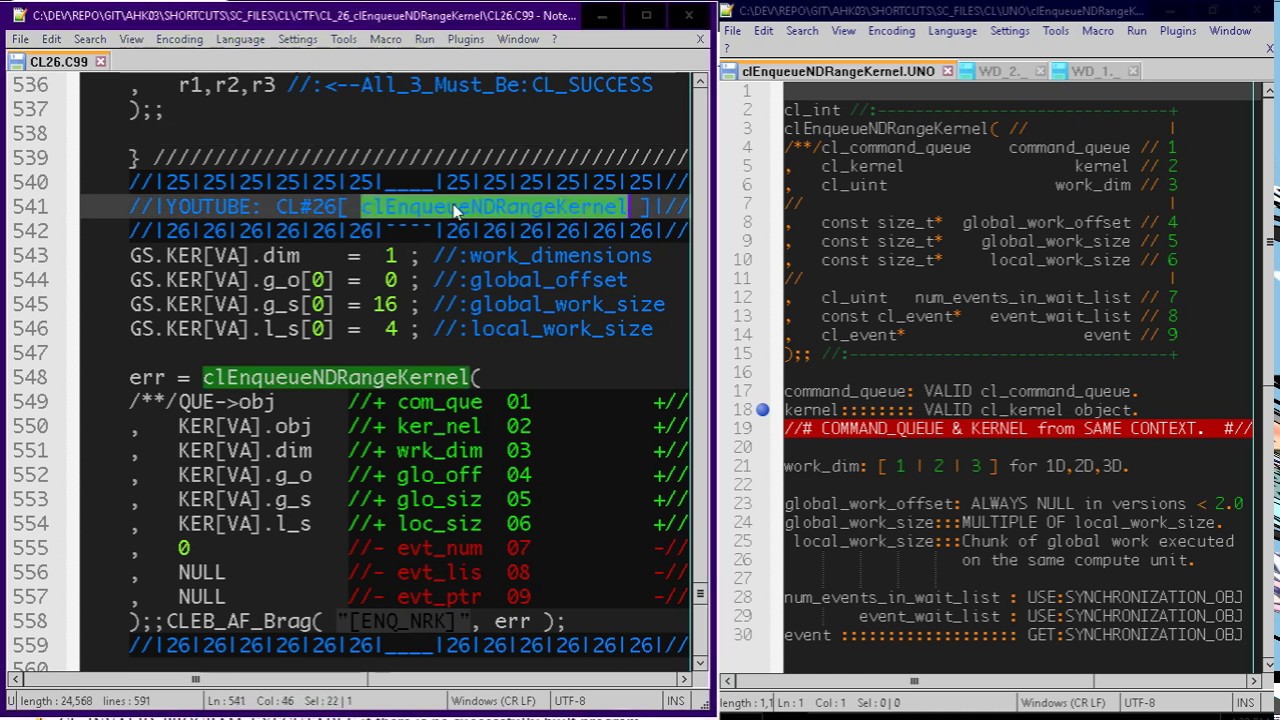Click the Notepad++ app icon in left title bar
This screenshot has height=720, width=1280.
coord(19,16)
